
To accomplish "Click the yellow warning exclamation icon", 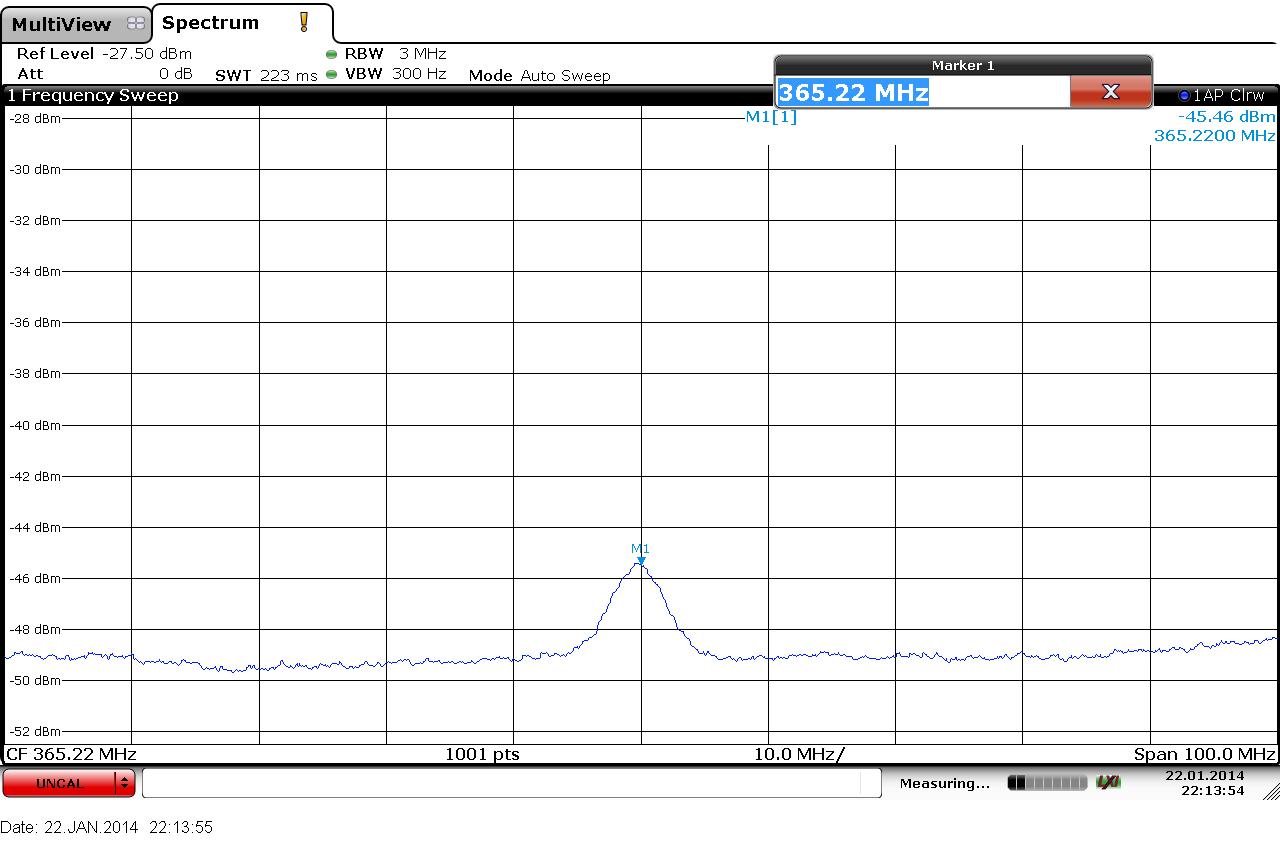I will [x=304, y=22].
